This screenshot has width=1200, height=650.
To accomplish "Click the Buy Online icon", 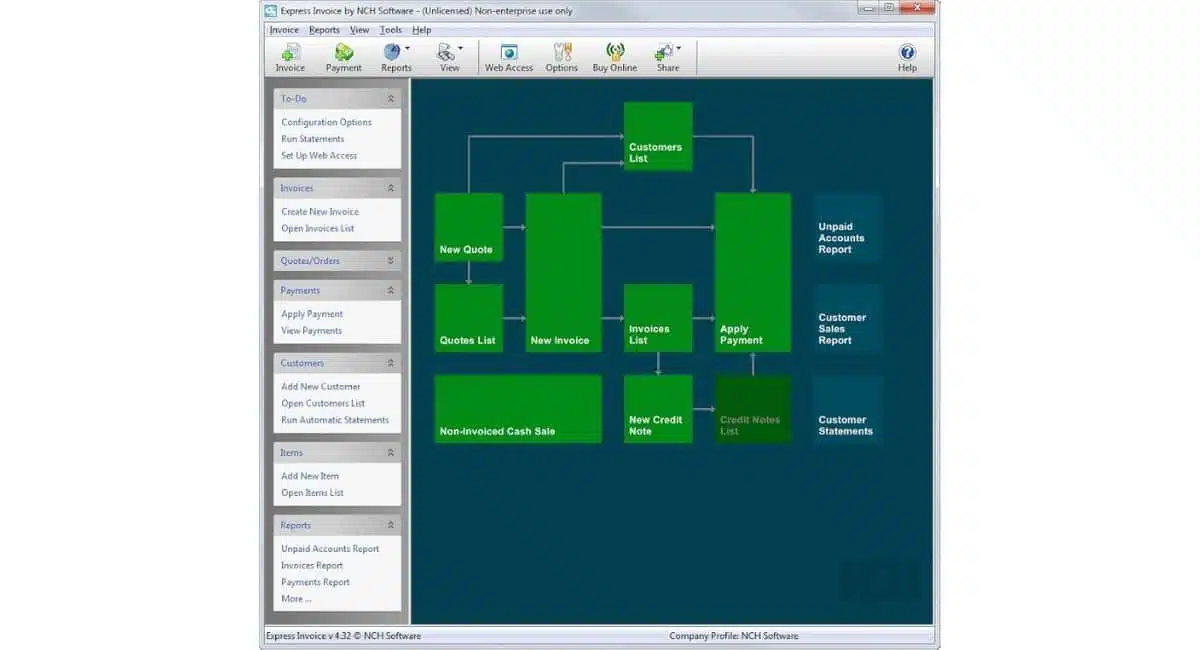I will pos(614,53).
